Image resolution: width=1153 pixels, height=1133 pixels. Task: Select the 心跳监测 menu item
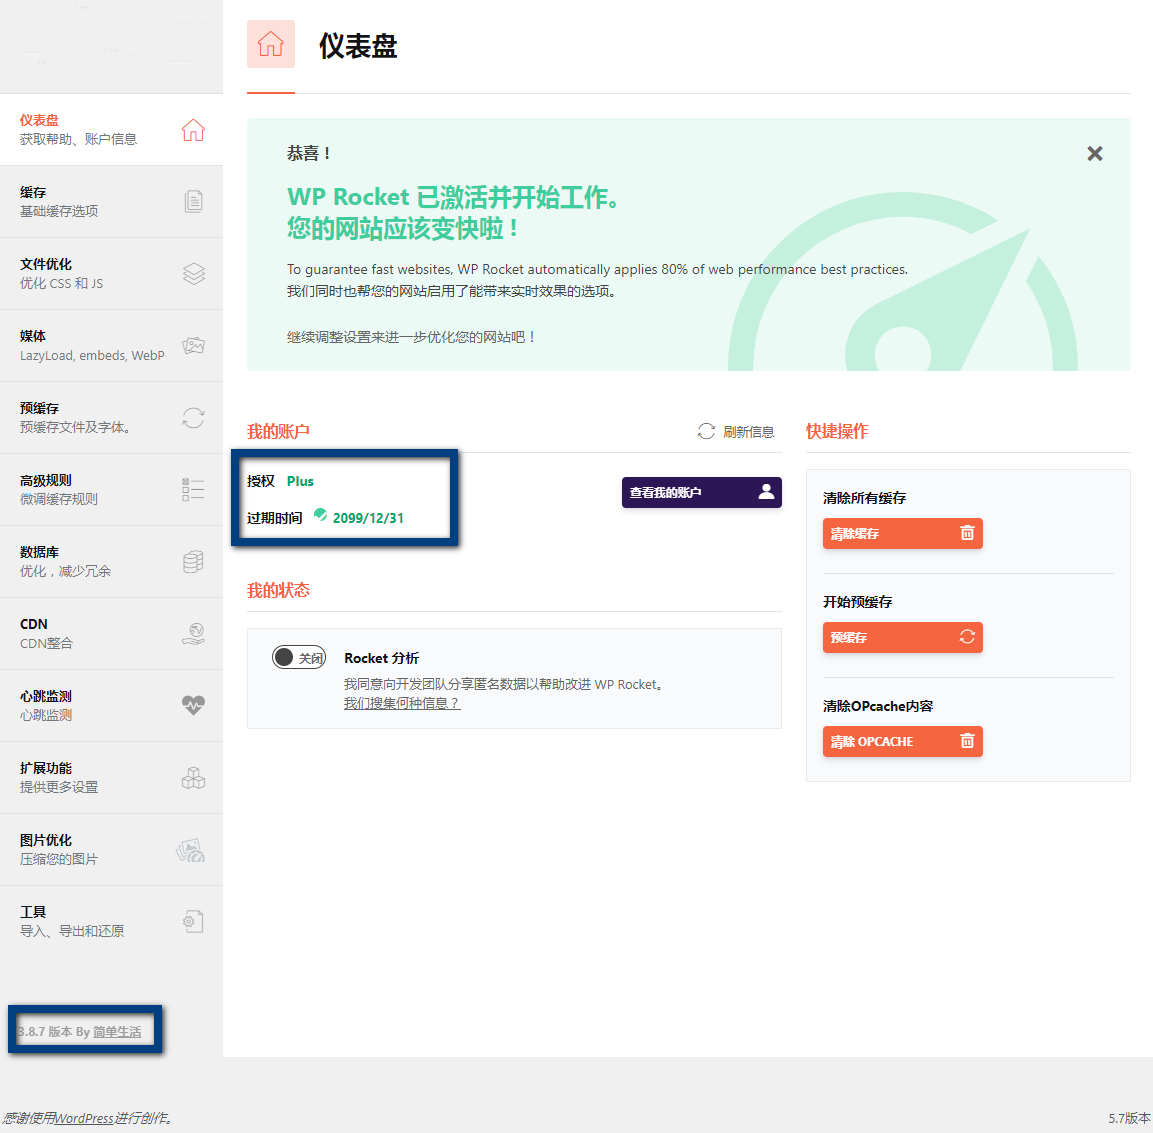tap(111, 706)
